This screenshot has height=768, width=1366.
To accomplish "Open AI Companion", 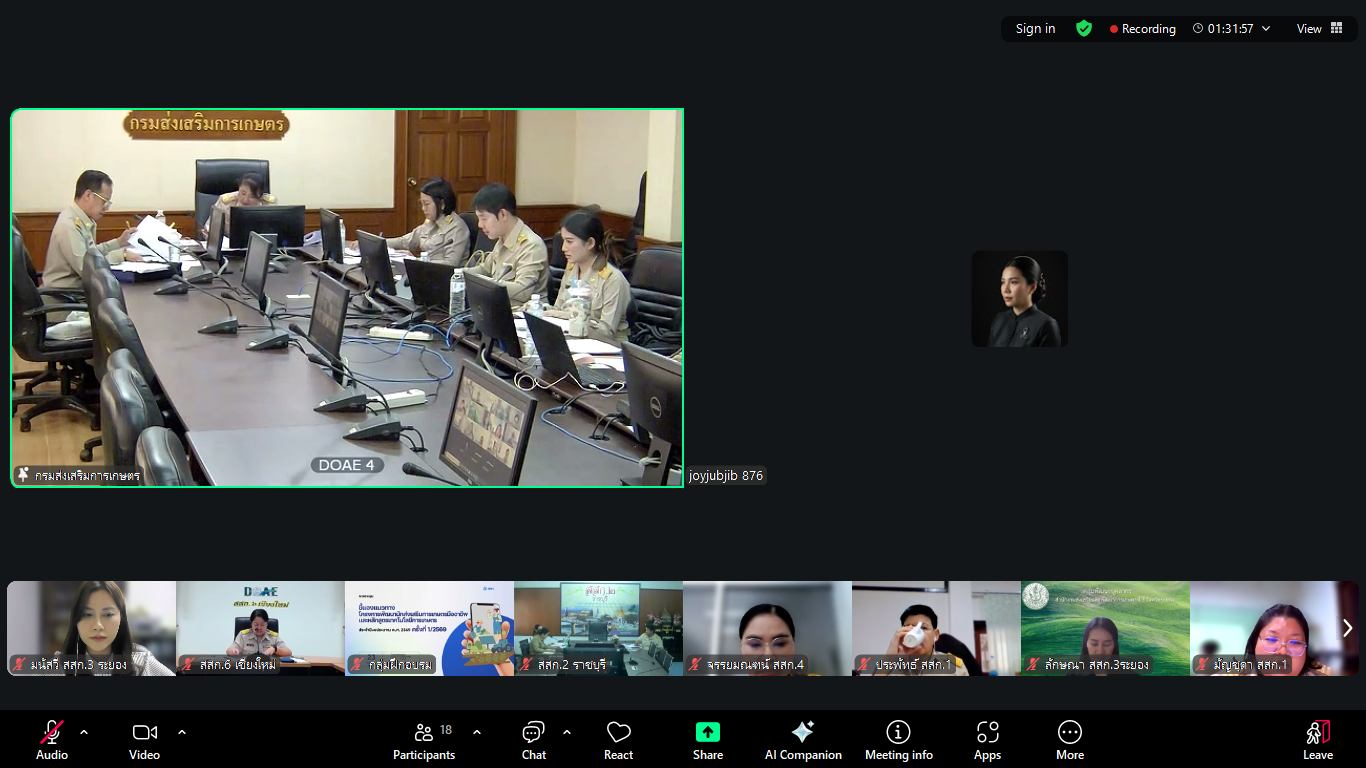I will (803, 740).
